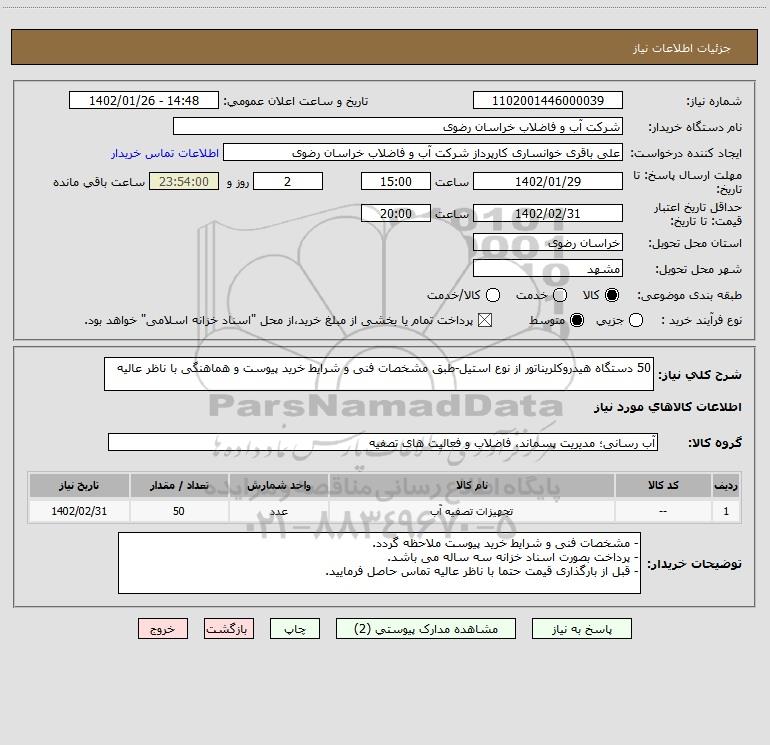770x745 pixels.
Task: Click the ساعت باقی مانده label
Action: click(x=99, y=182)
